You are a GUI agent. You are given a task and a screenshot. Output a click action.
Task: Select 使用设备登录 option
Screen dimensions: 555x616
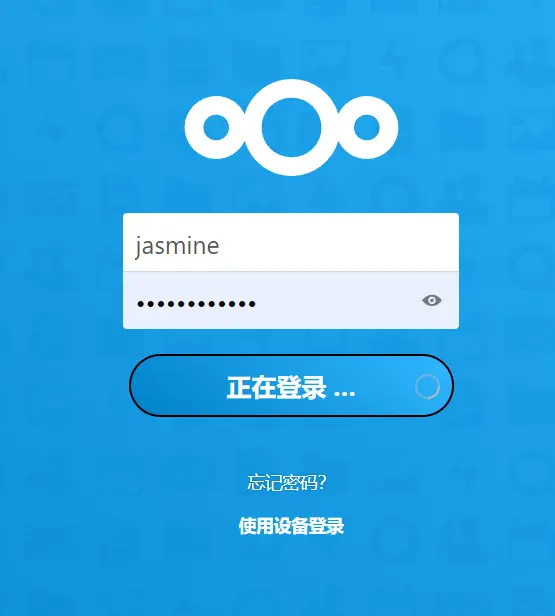(291, 526)
